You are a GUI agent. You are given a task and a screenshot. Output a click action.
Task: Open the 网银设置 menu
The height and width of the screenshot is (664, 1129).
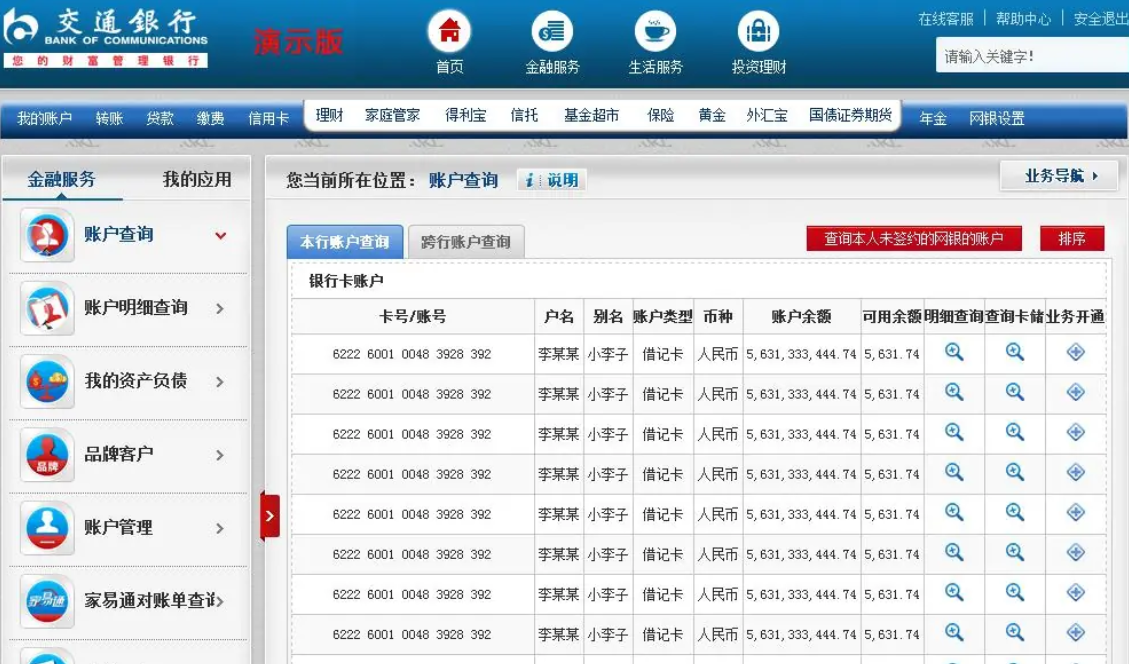pos(997,118)
